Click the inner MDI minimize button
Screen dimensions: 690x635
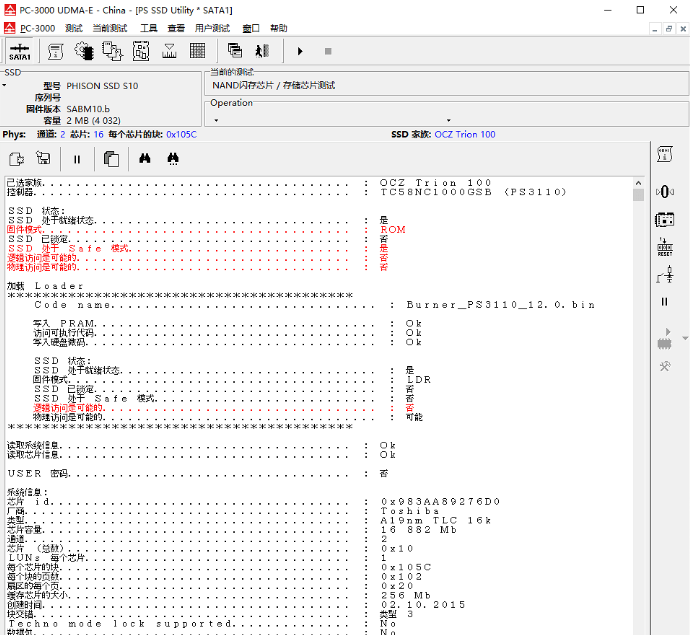655,29
